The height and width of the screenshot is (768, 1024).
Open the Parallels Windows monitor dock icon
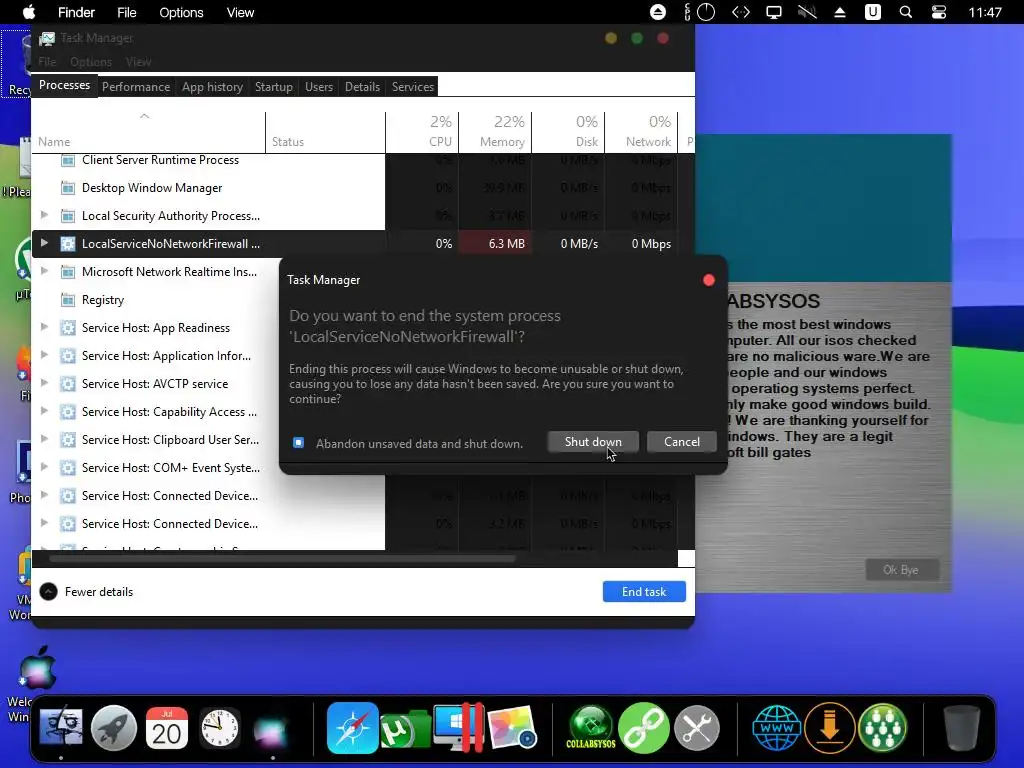[460, 728]
